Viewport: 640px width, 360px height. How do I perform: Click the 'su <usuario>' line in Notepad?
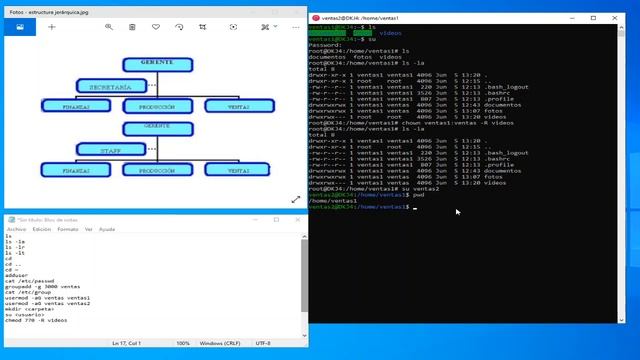click(x=24, y=315)
